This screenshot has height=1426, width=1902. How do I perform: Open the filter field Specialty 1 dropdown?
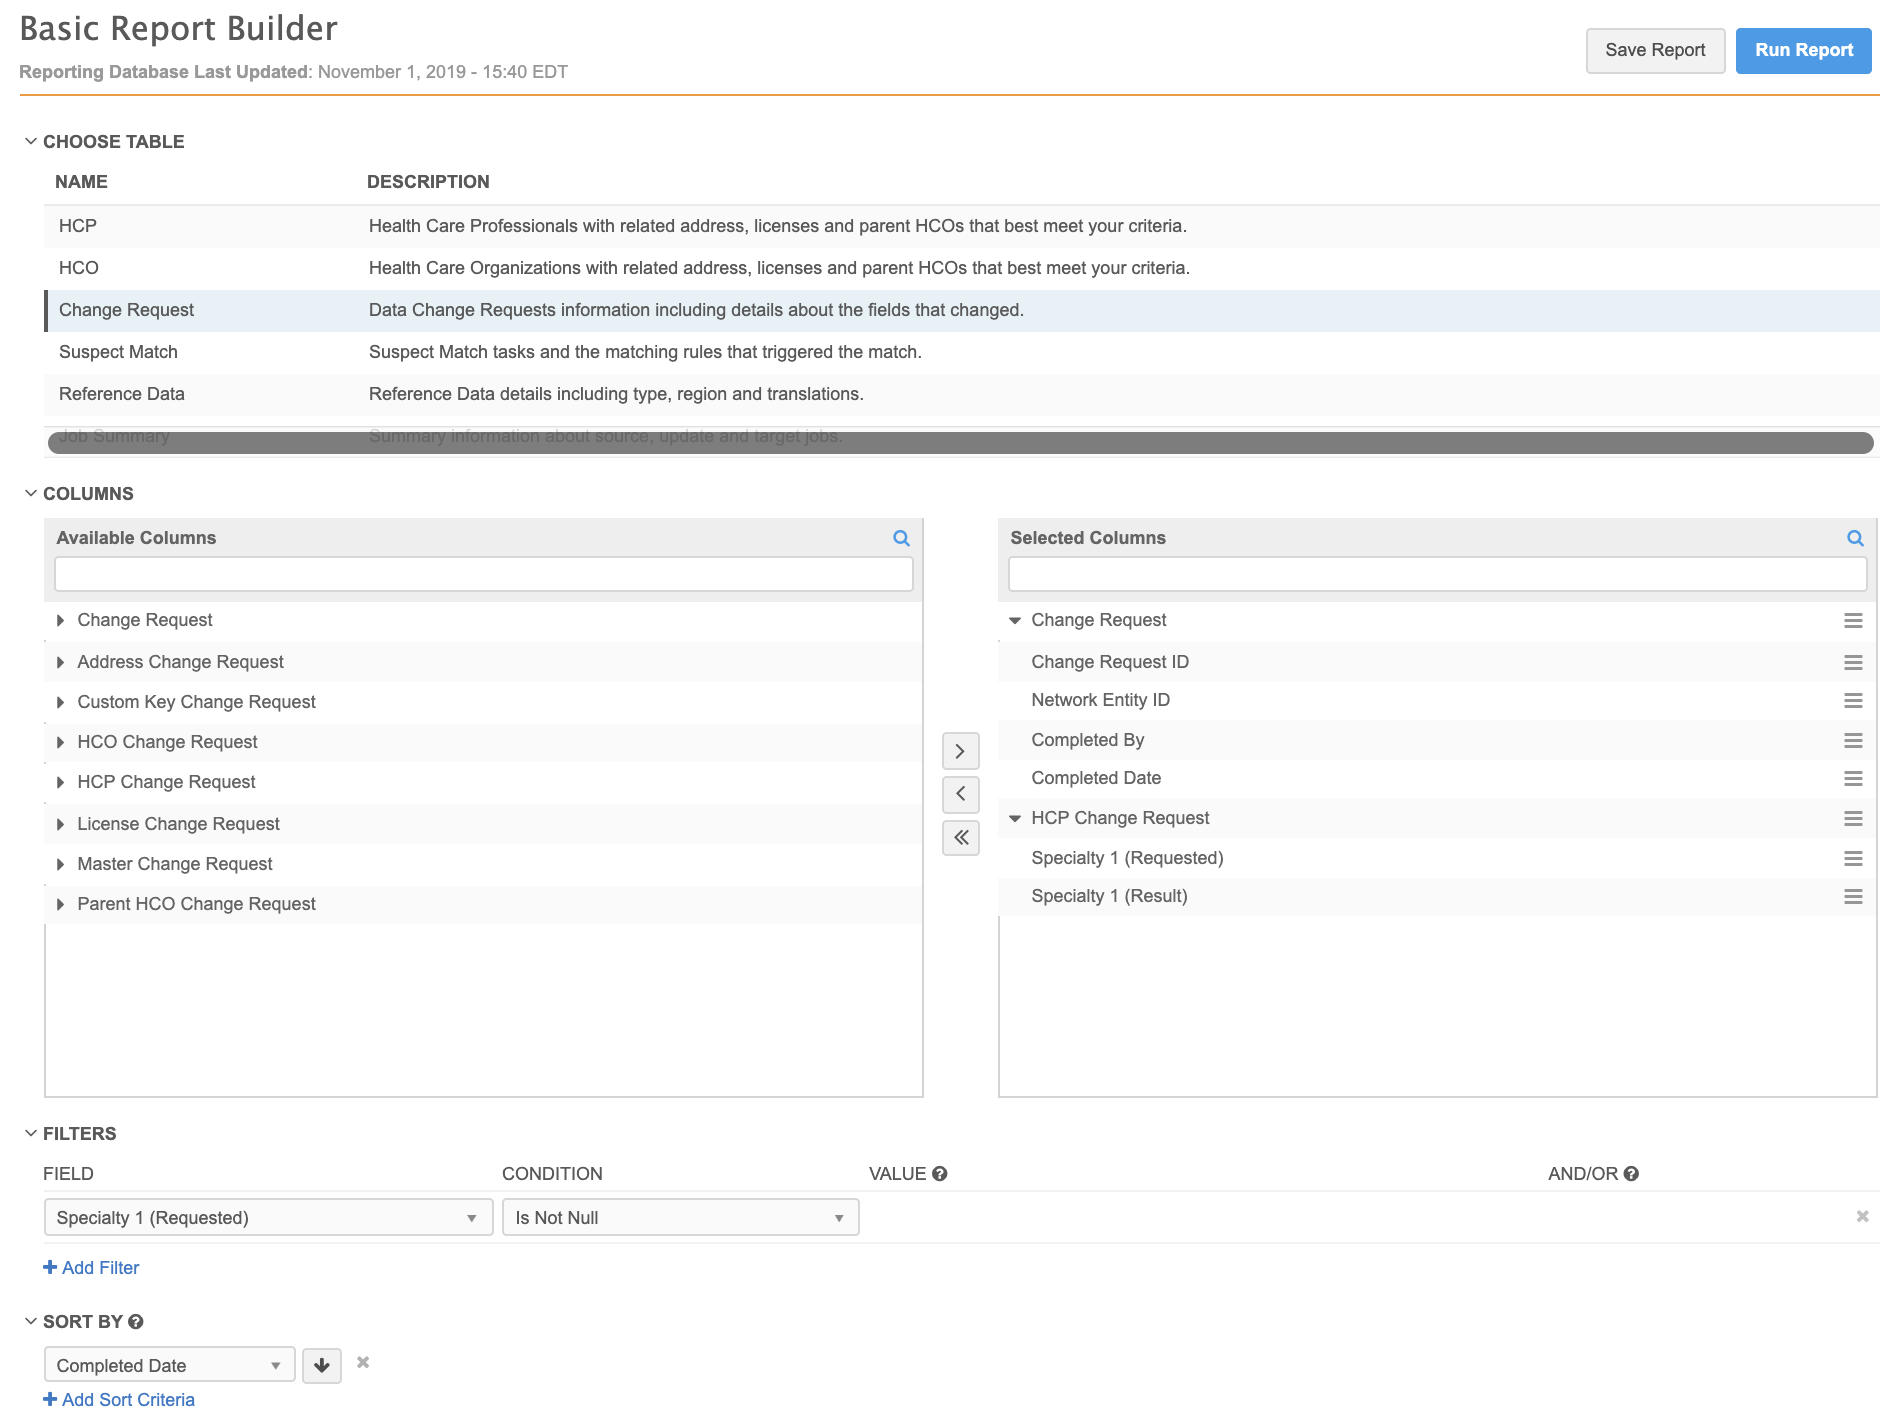coord(268,1217)
